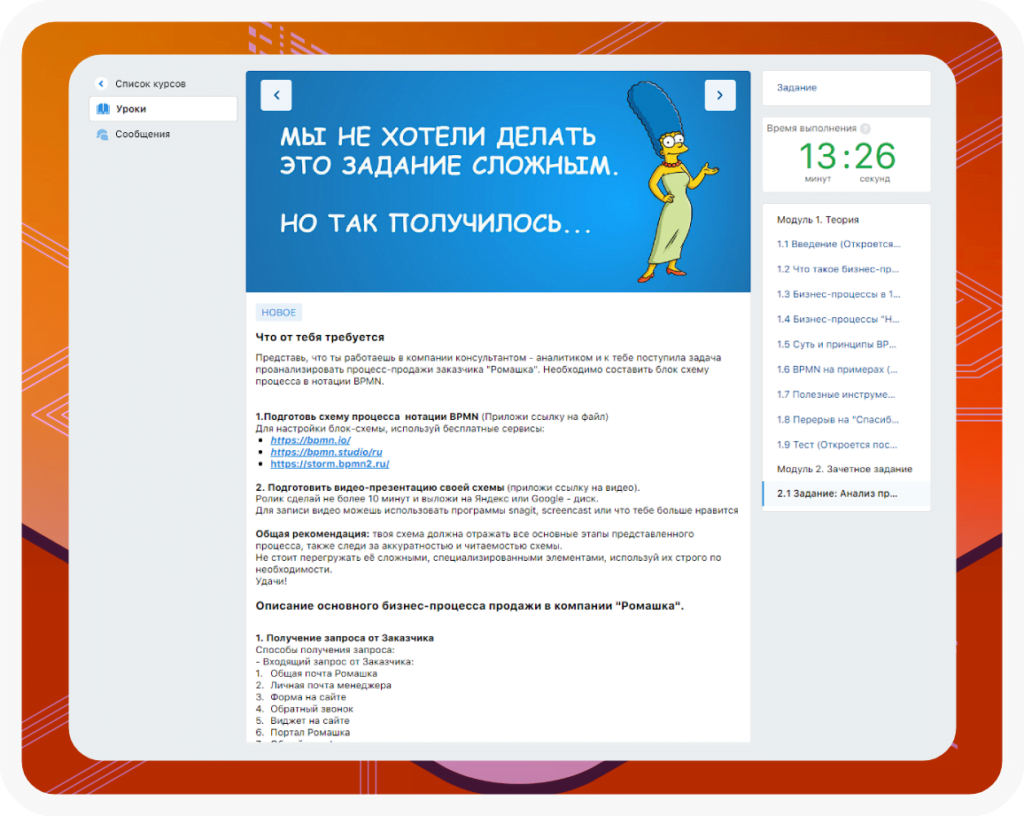Click banner text НО ТАК ПОЛУЧИЛОСЬ...
This screenshot has height=816, width=1024.
coord(436,223)
